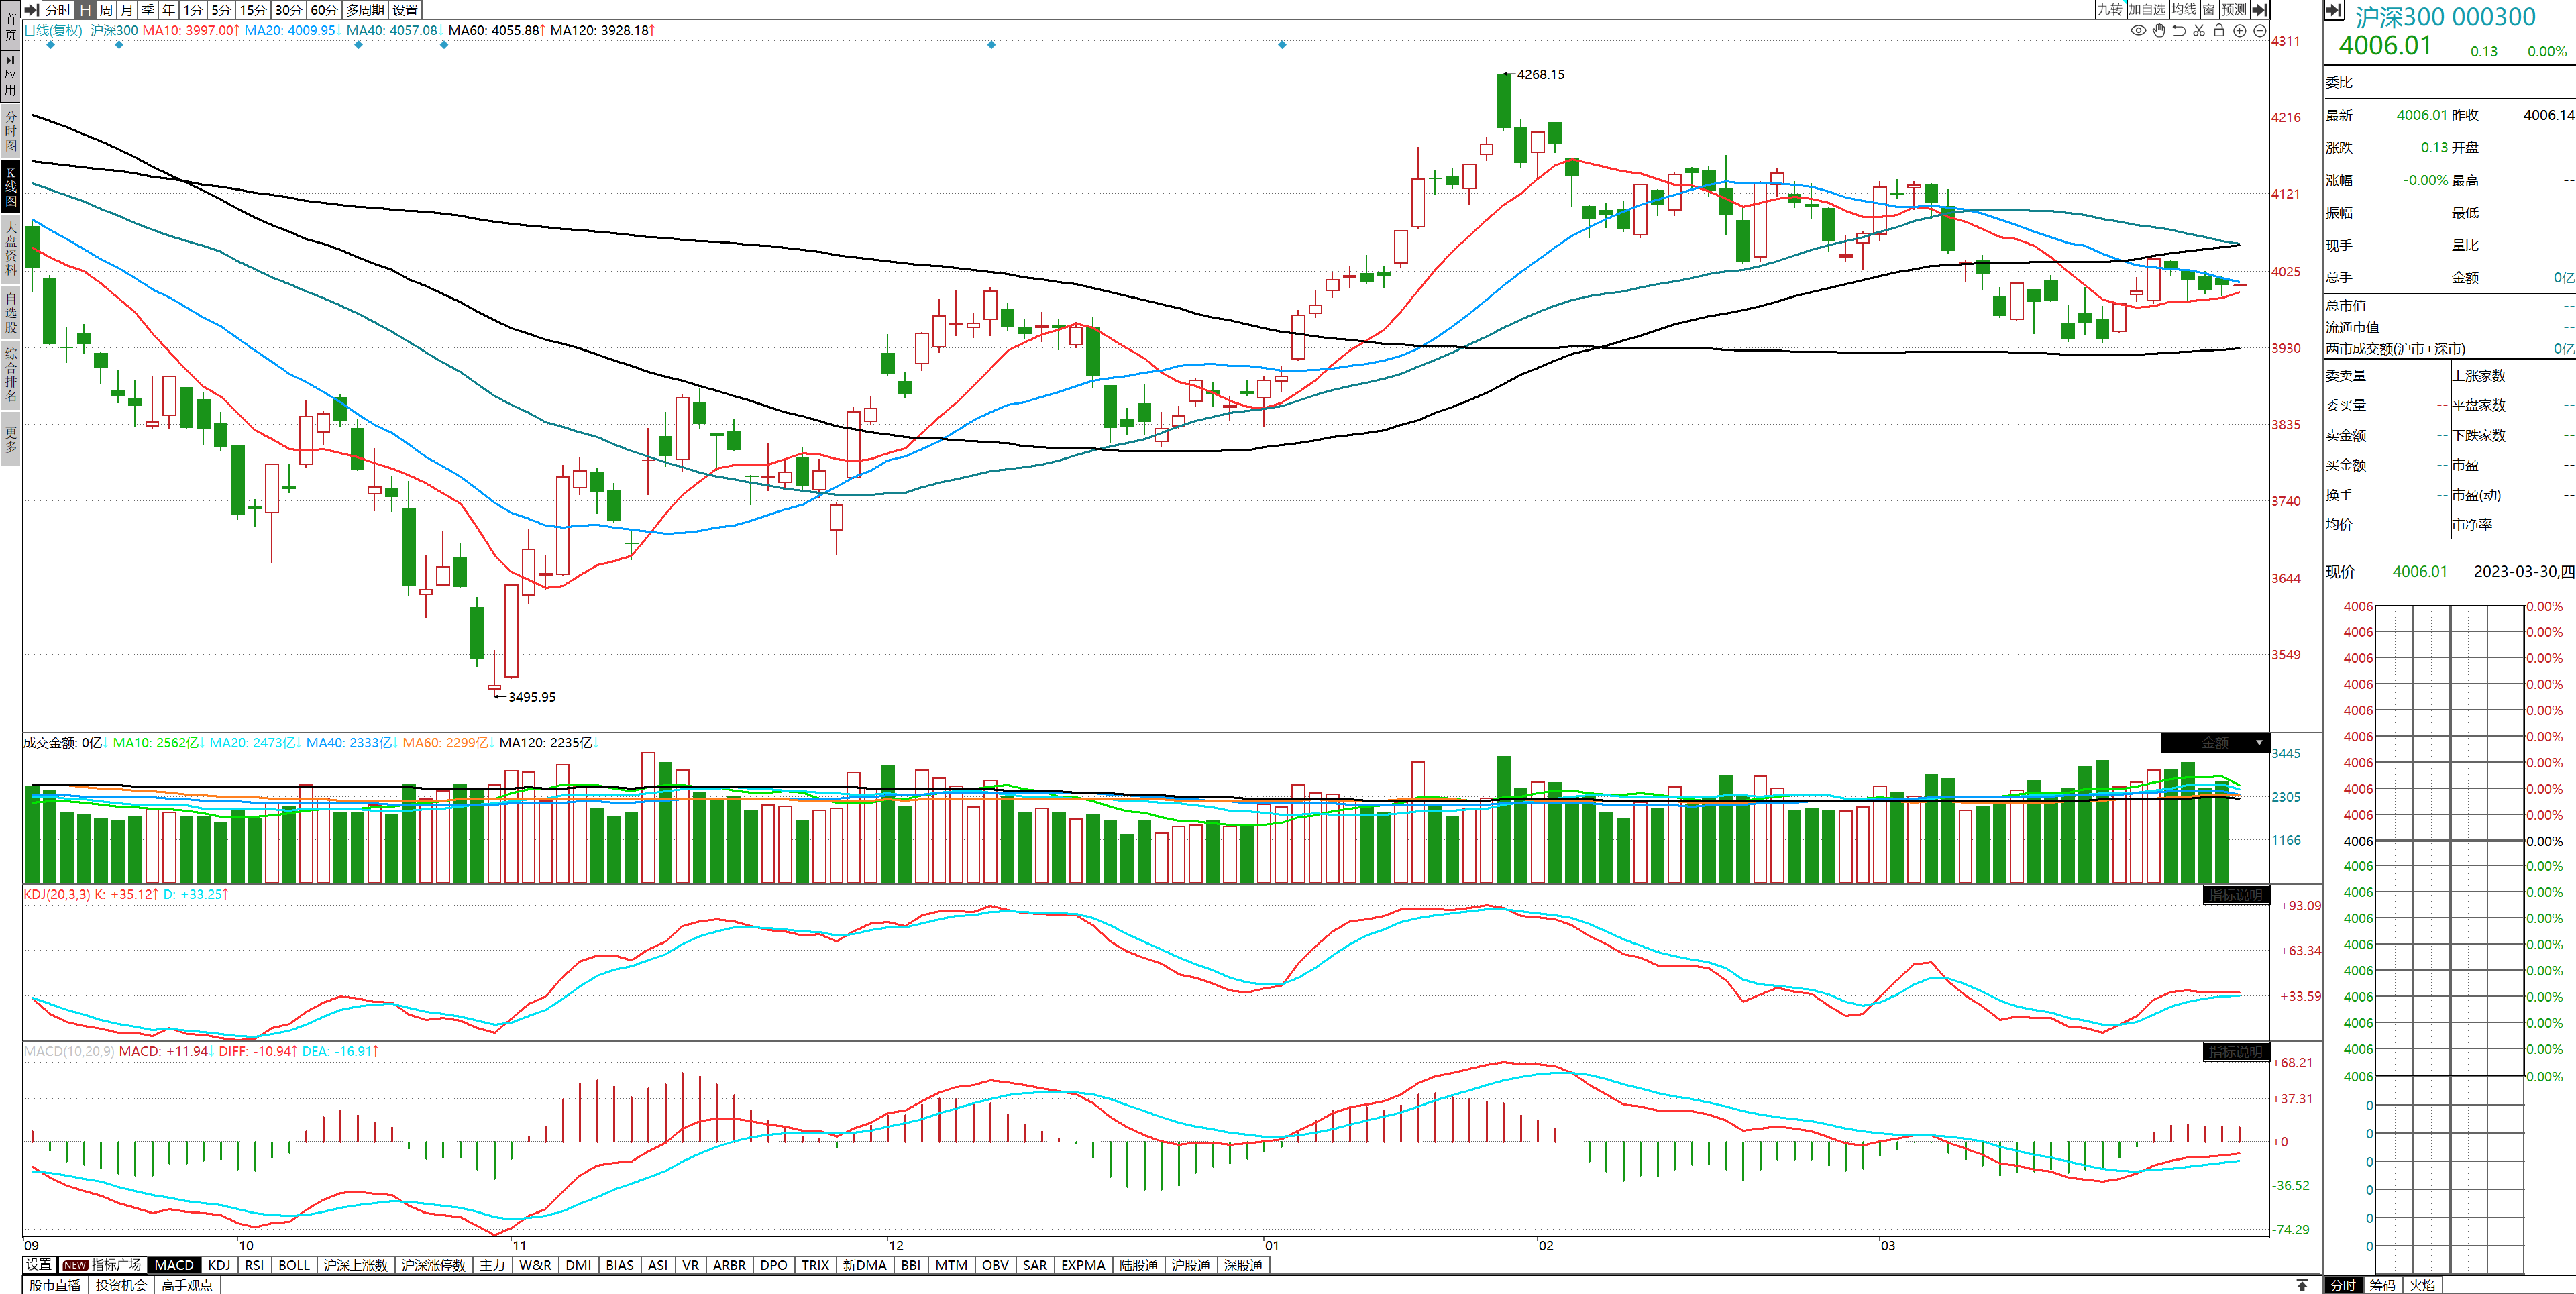Click the 加自选 add to watchlist button

point(2146,10)
